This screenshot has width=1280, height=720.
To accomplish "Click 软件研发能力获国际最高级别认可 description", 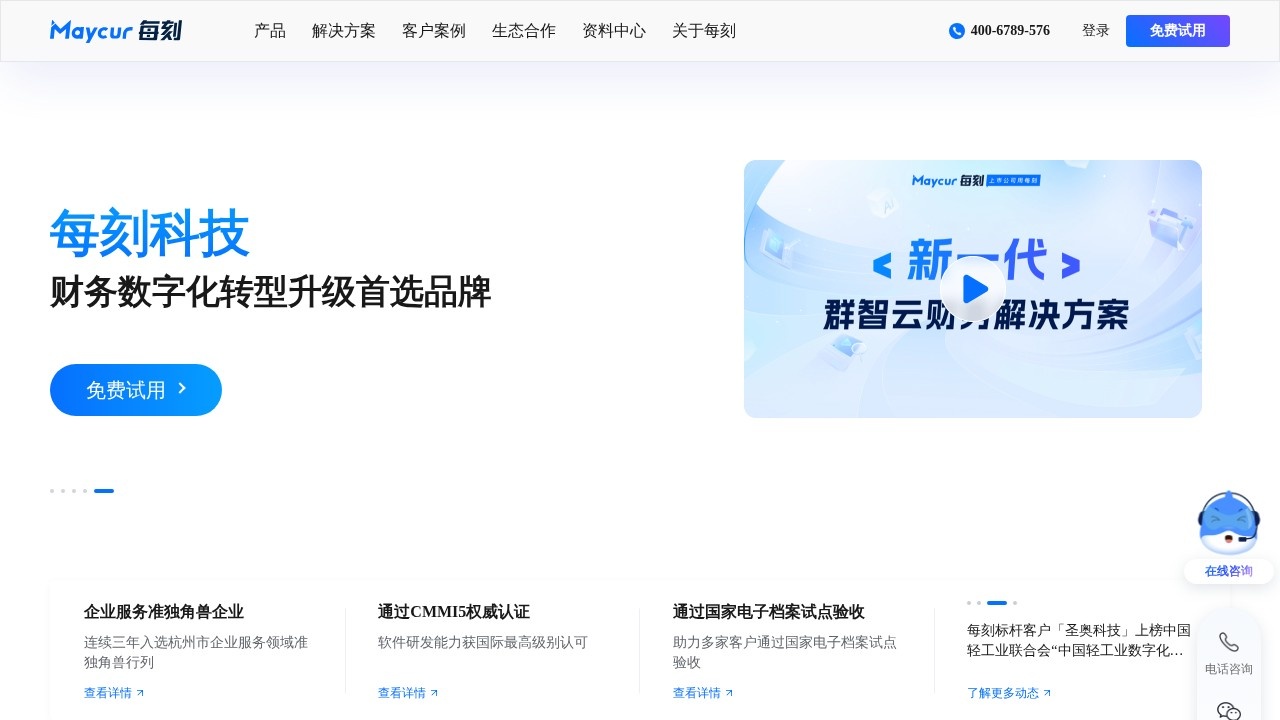I will click(x=483, y=642).
